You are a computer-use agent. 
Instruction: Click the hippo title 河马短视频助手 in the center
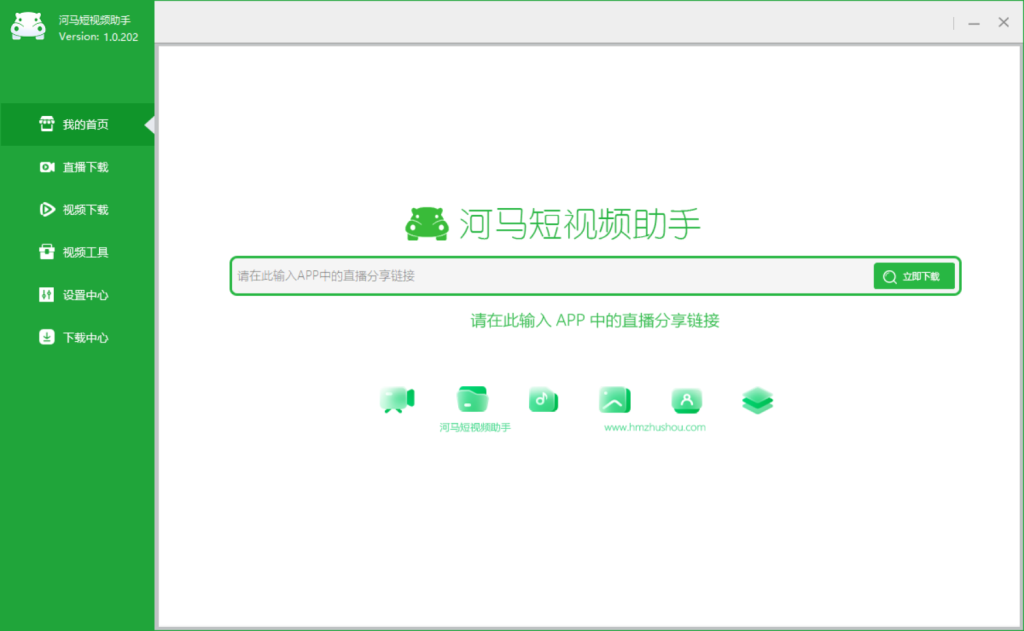pos(578,222)
